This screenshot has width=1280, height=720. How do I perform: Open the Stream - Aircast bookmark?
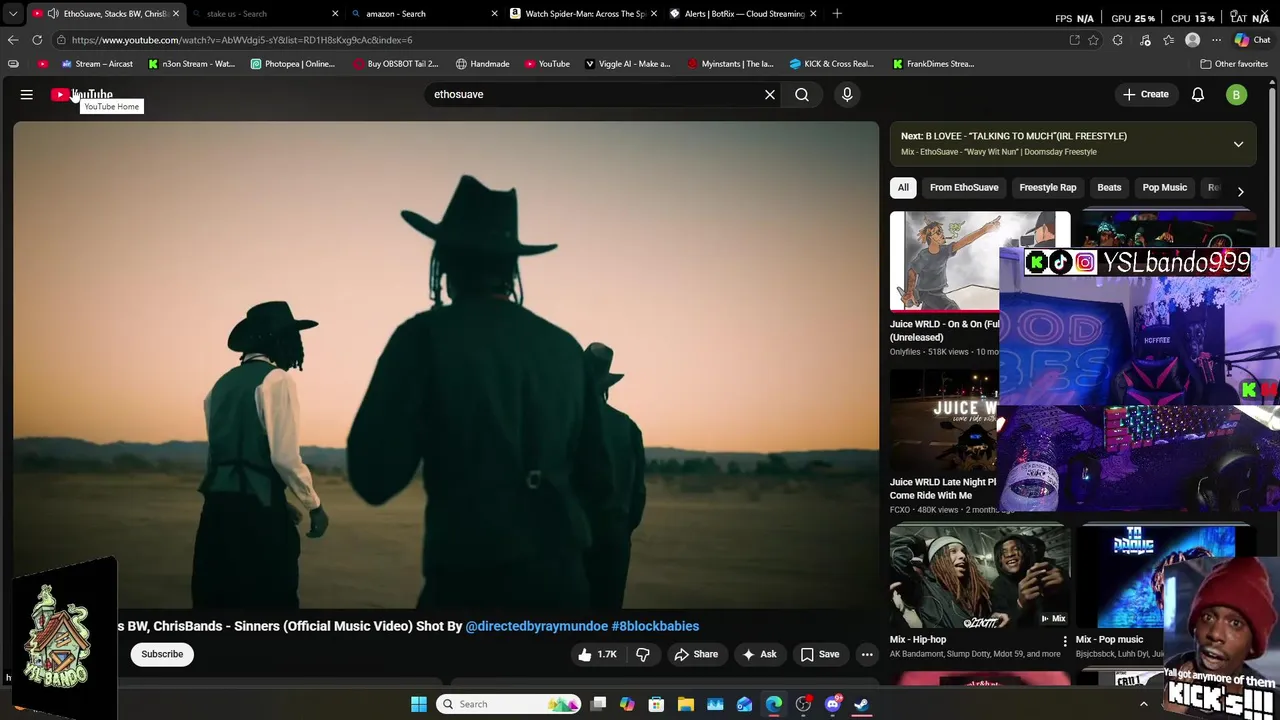pyautogui.click(x=97, y=64)
